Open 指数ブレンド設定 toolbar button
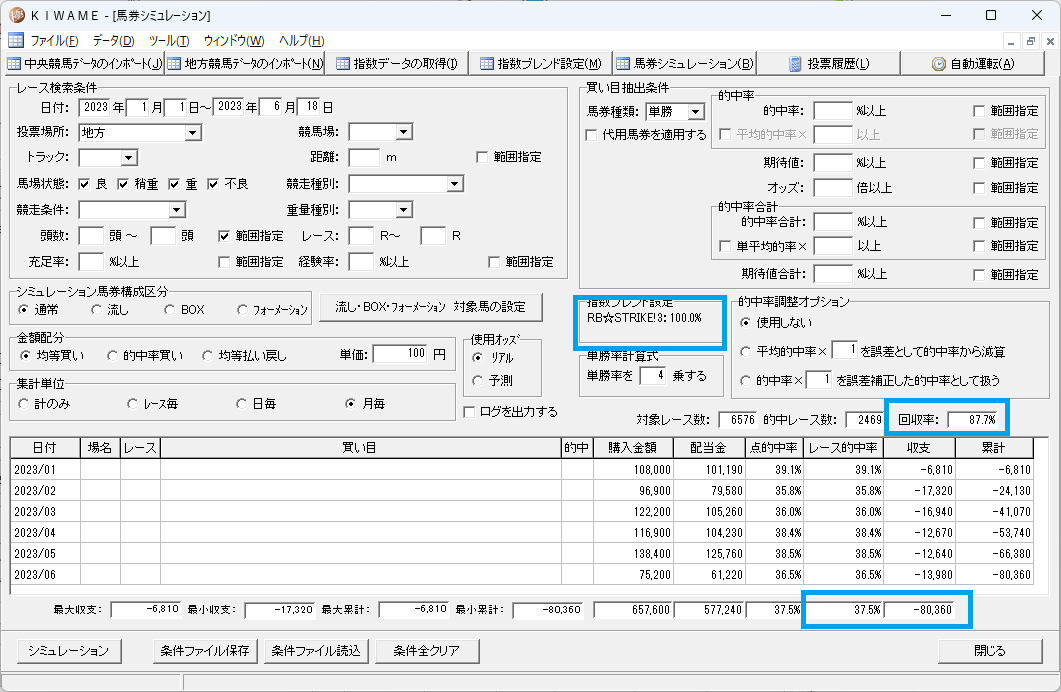 coord(541,64)
